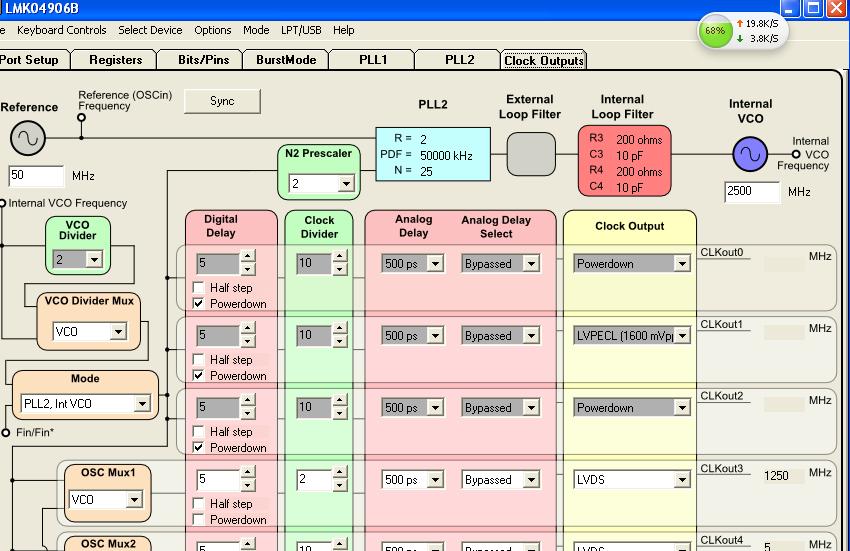Screen dimensions: 850x551
Task: Increase CLKout0 clock divider with up arrow
Action: 339,257
